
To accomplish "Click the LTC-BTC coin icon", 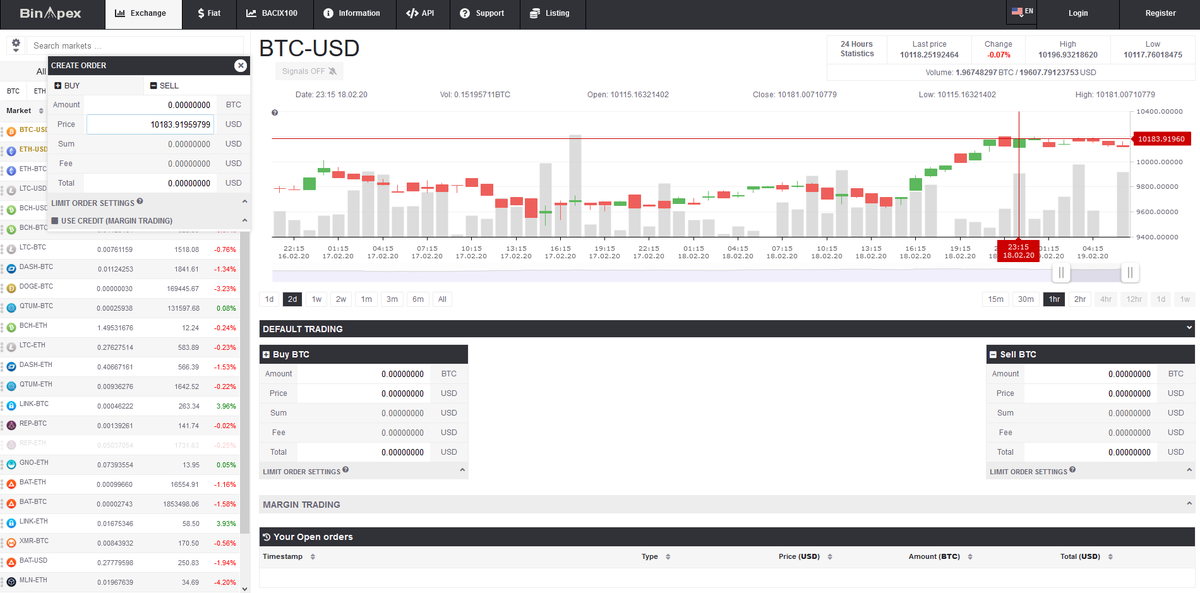I will [x=11, y=247].
